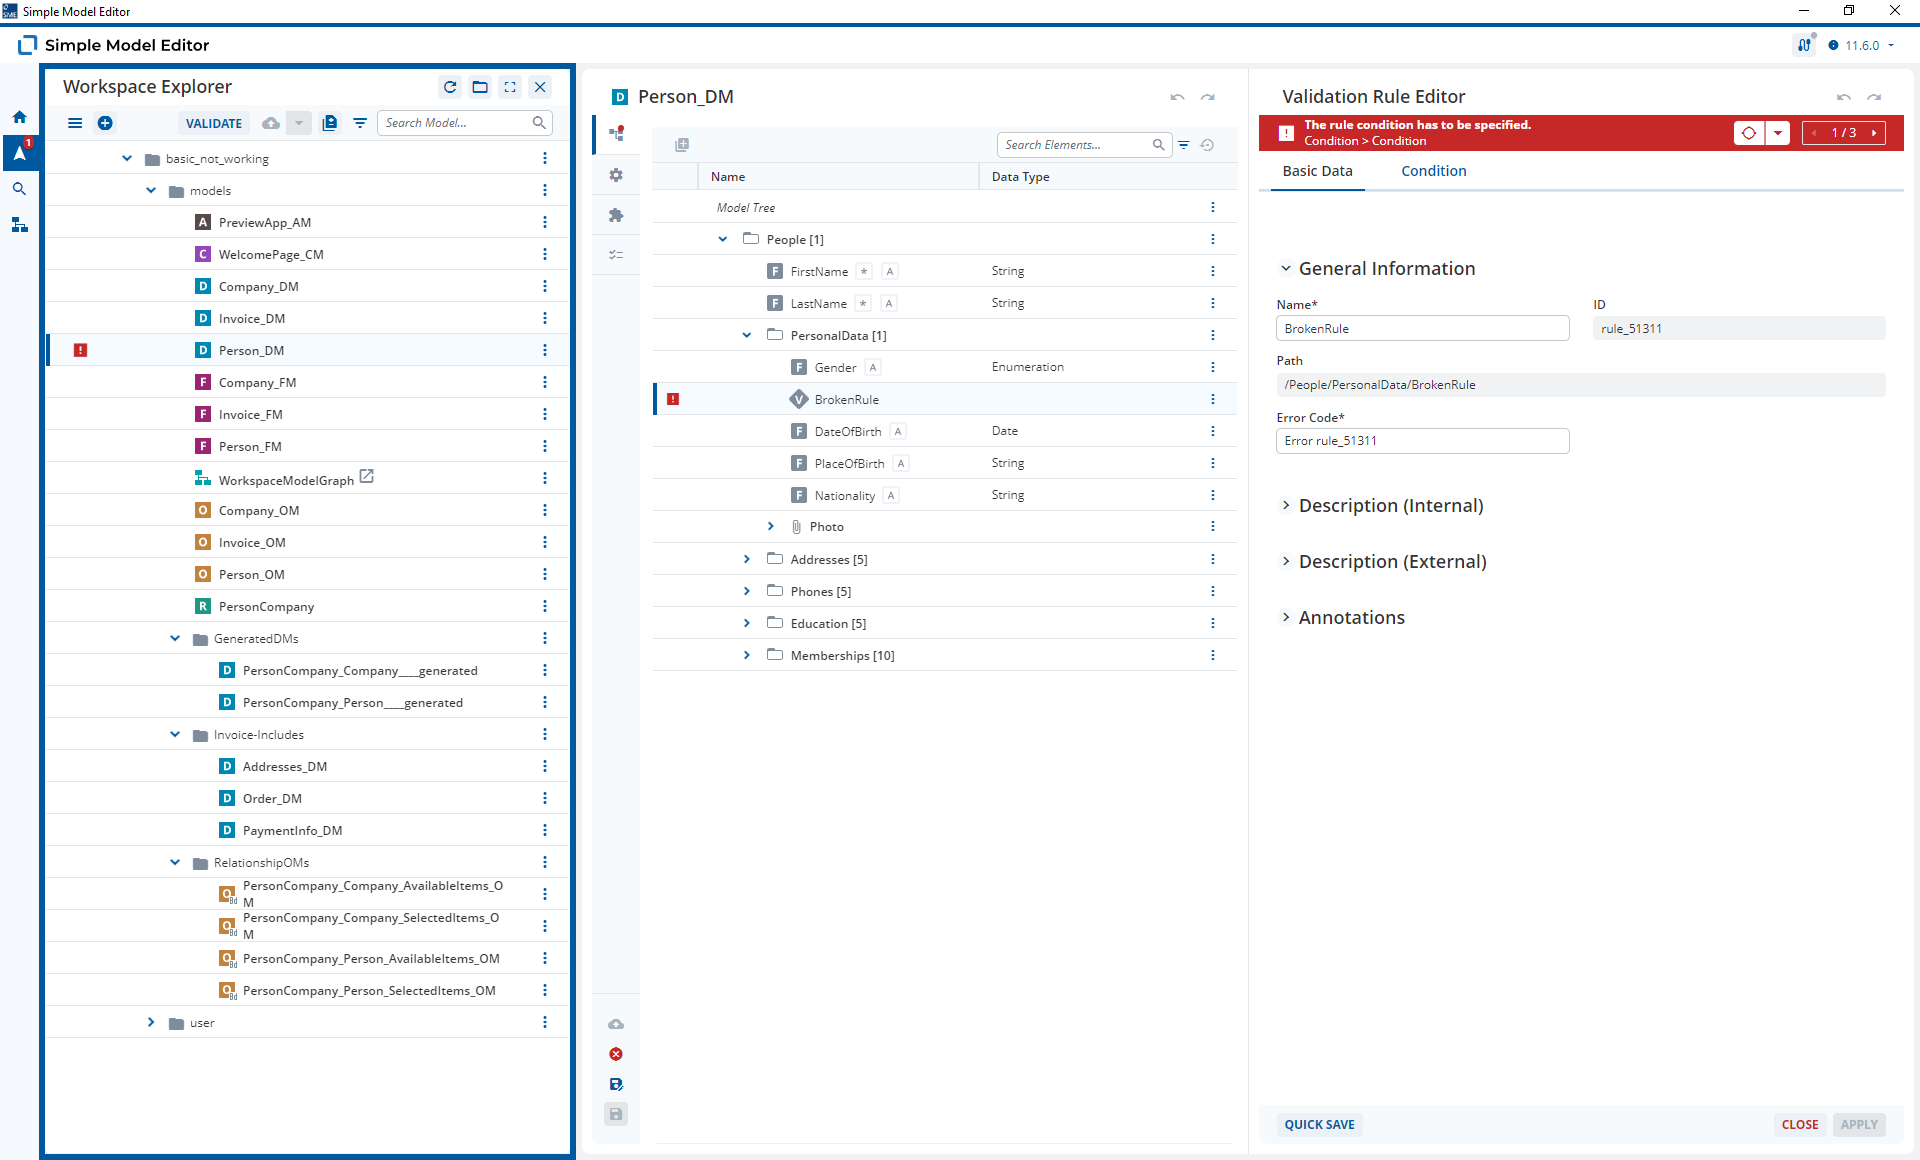Click the add new model plus icon
The image size is (1920, 1160).
point(105,123)
